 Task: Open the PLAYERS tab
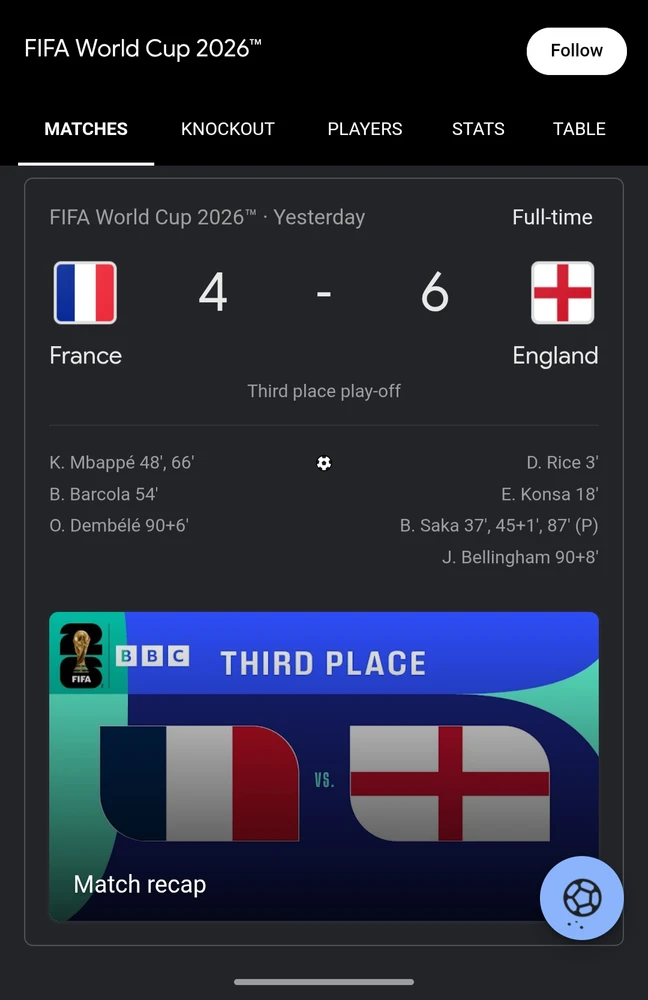pyautogui.click(x=365, y=129)
